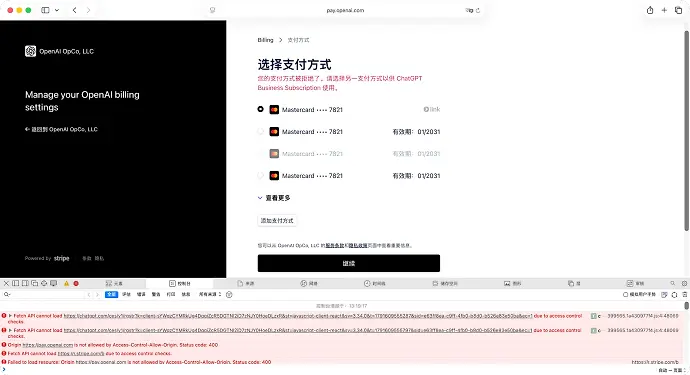Switch to the Network tab in inspector
This screenshot has height=375, width=690.
pos(309,283)
